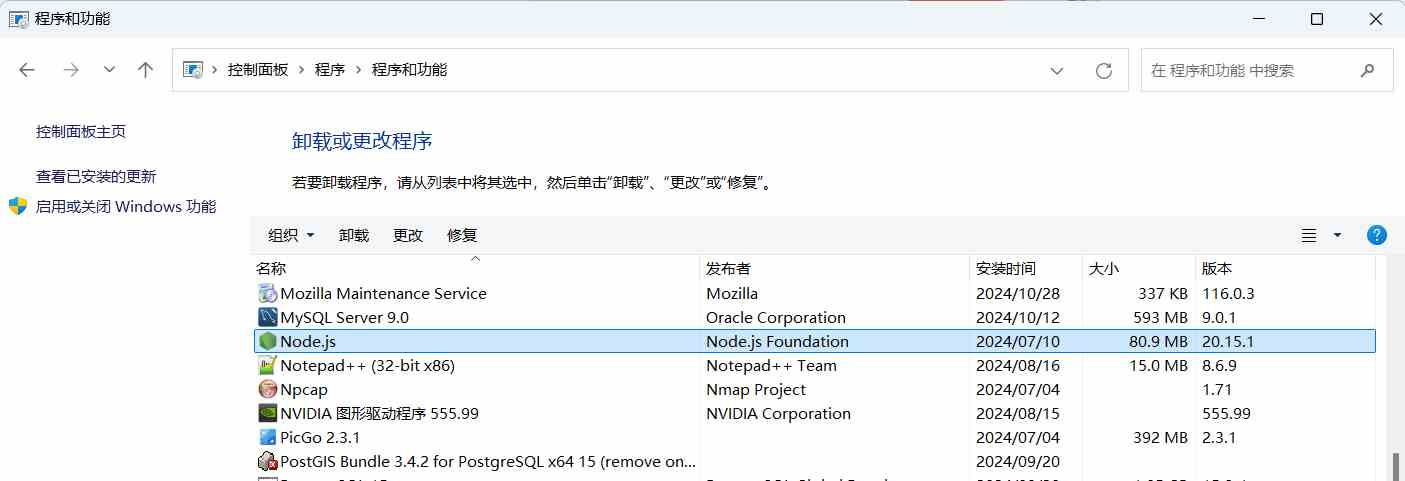The image size is (1405, 481).
Task: Select NVIDIA 图形驱动程序 555.99 entry name
Action: click(x=379, y=413)
